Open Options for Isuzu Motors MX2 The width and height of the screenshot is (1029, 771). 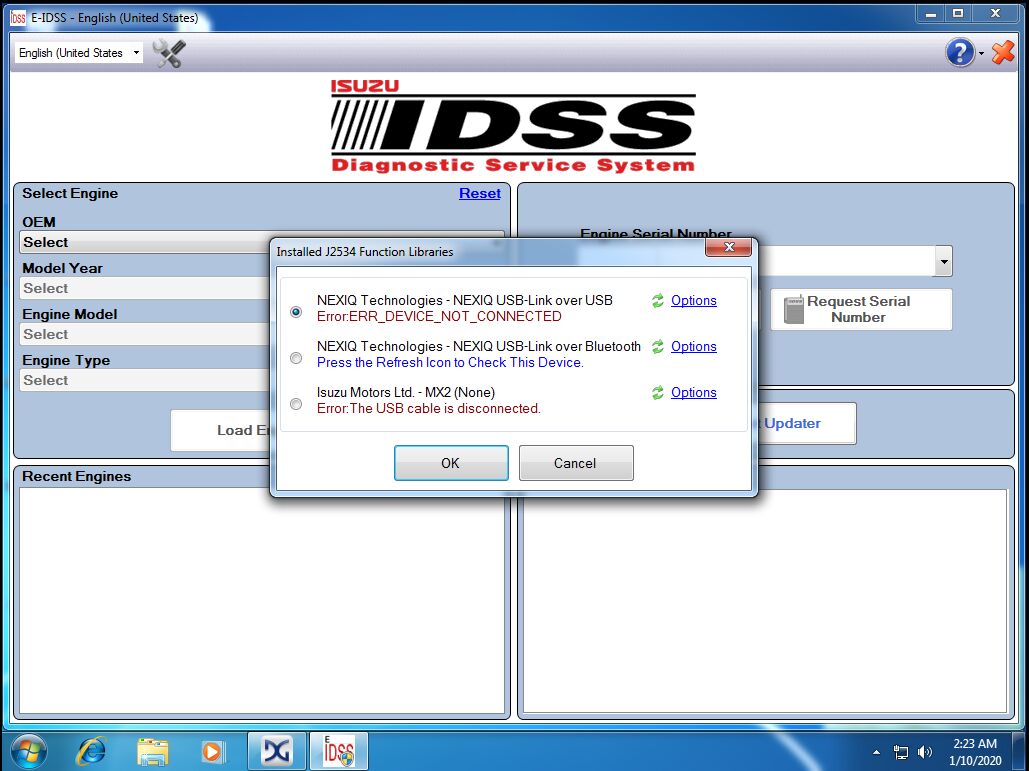tap(694, 392)
